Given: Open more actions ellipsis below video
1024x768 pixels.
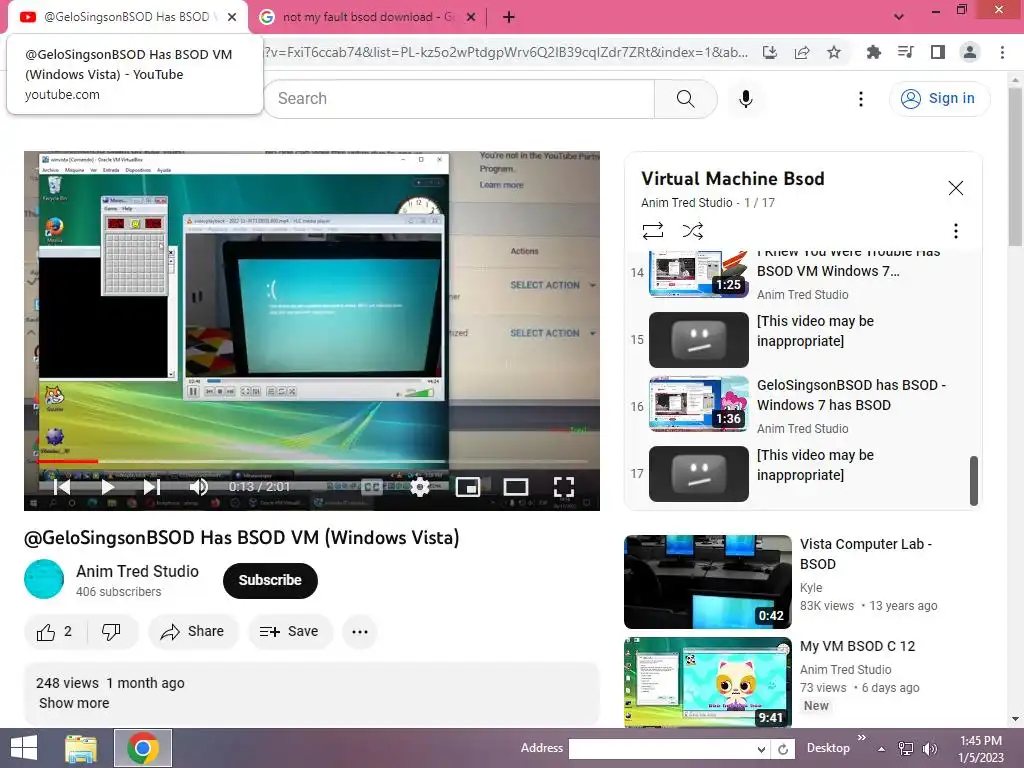Looking at the screenshot, I should [x=360, y=632].
